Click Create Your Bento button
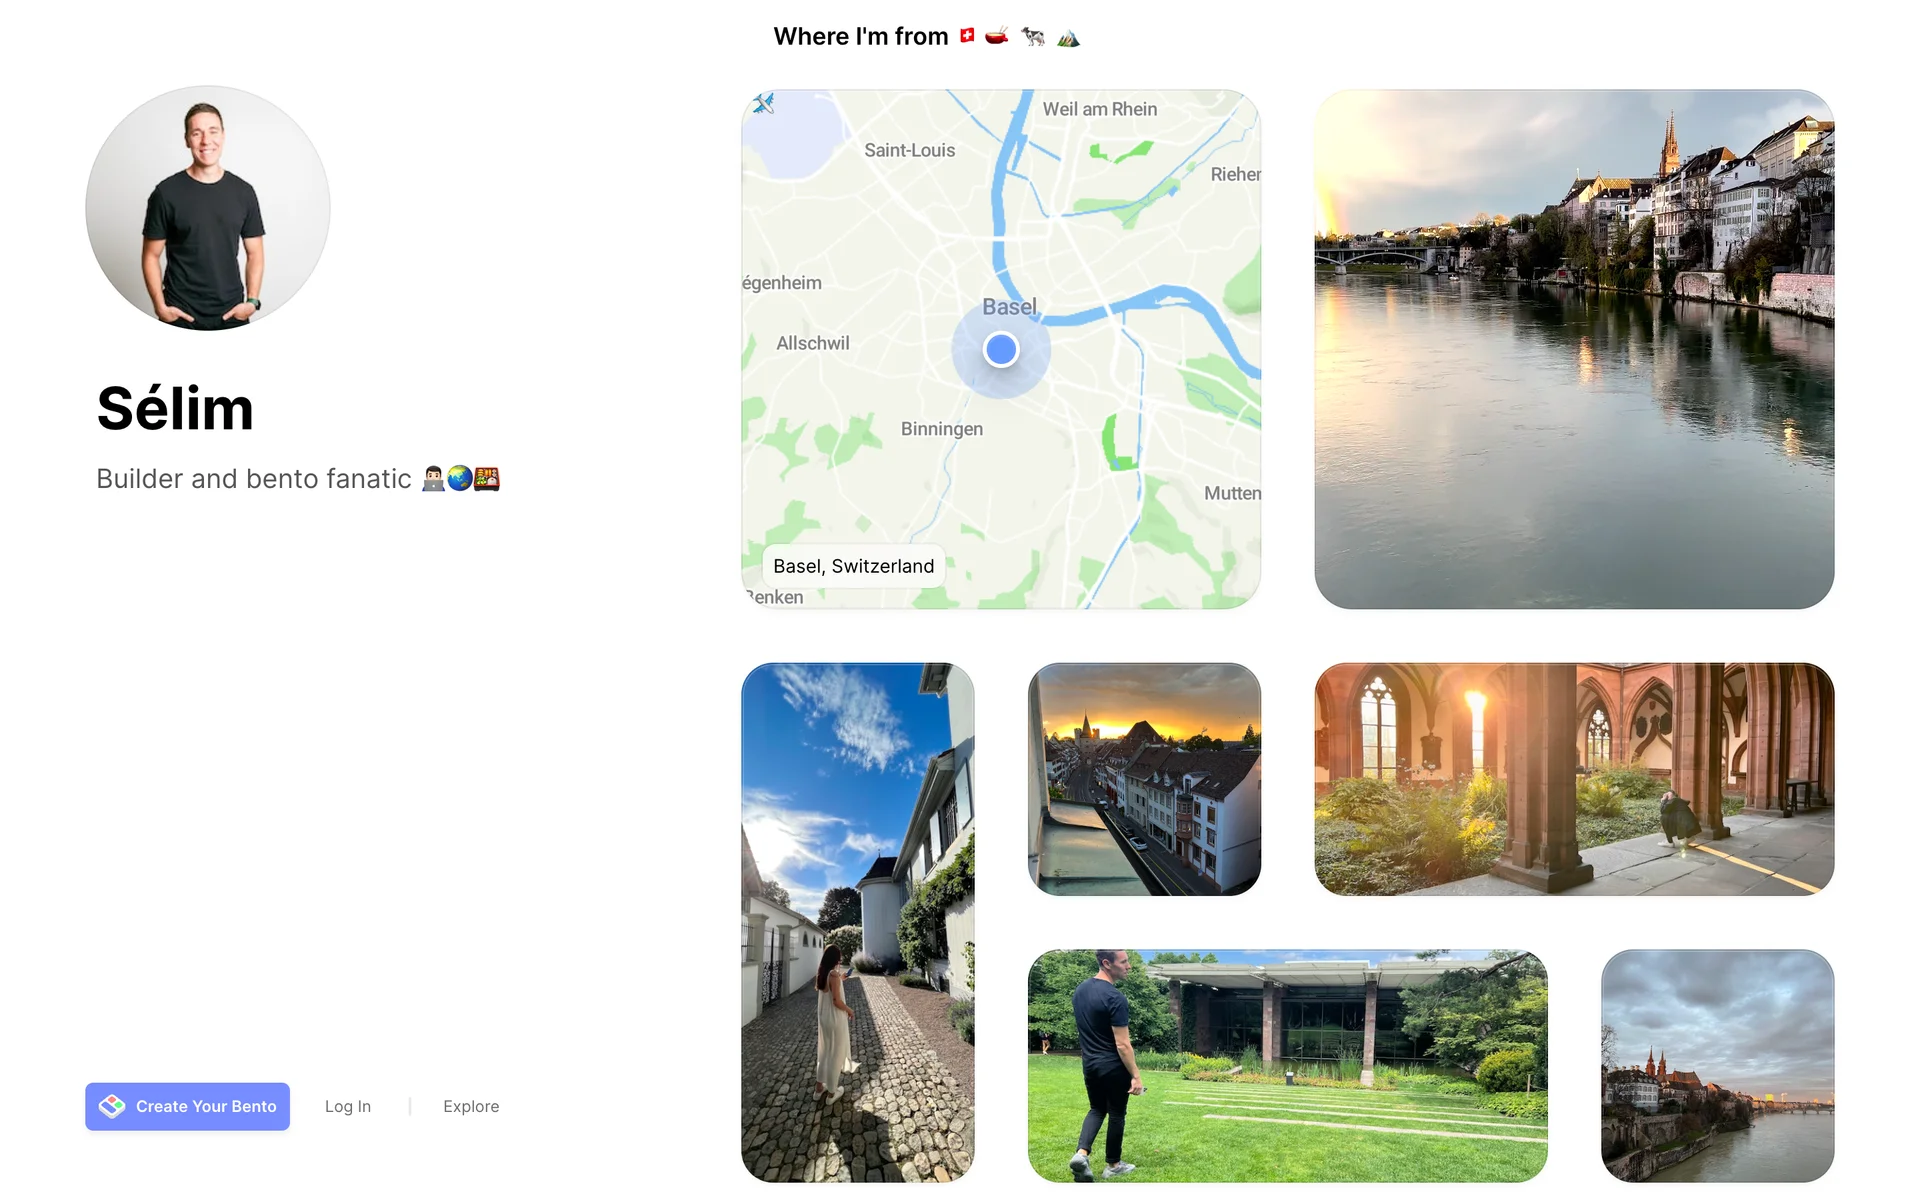The image size is (1920, 1200). click(187, 1106)
